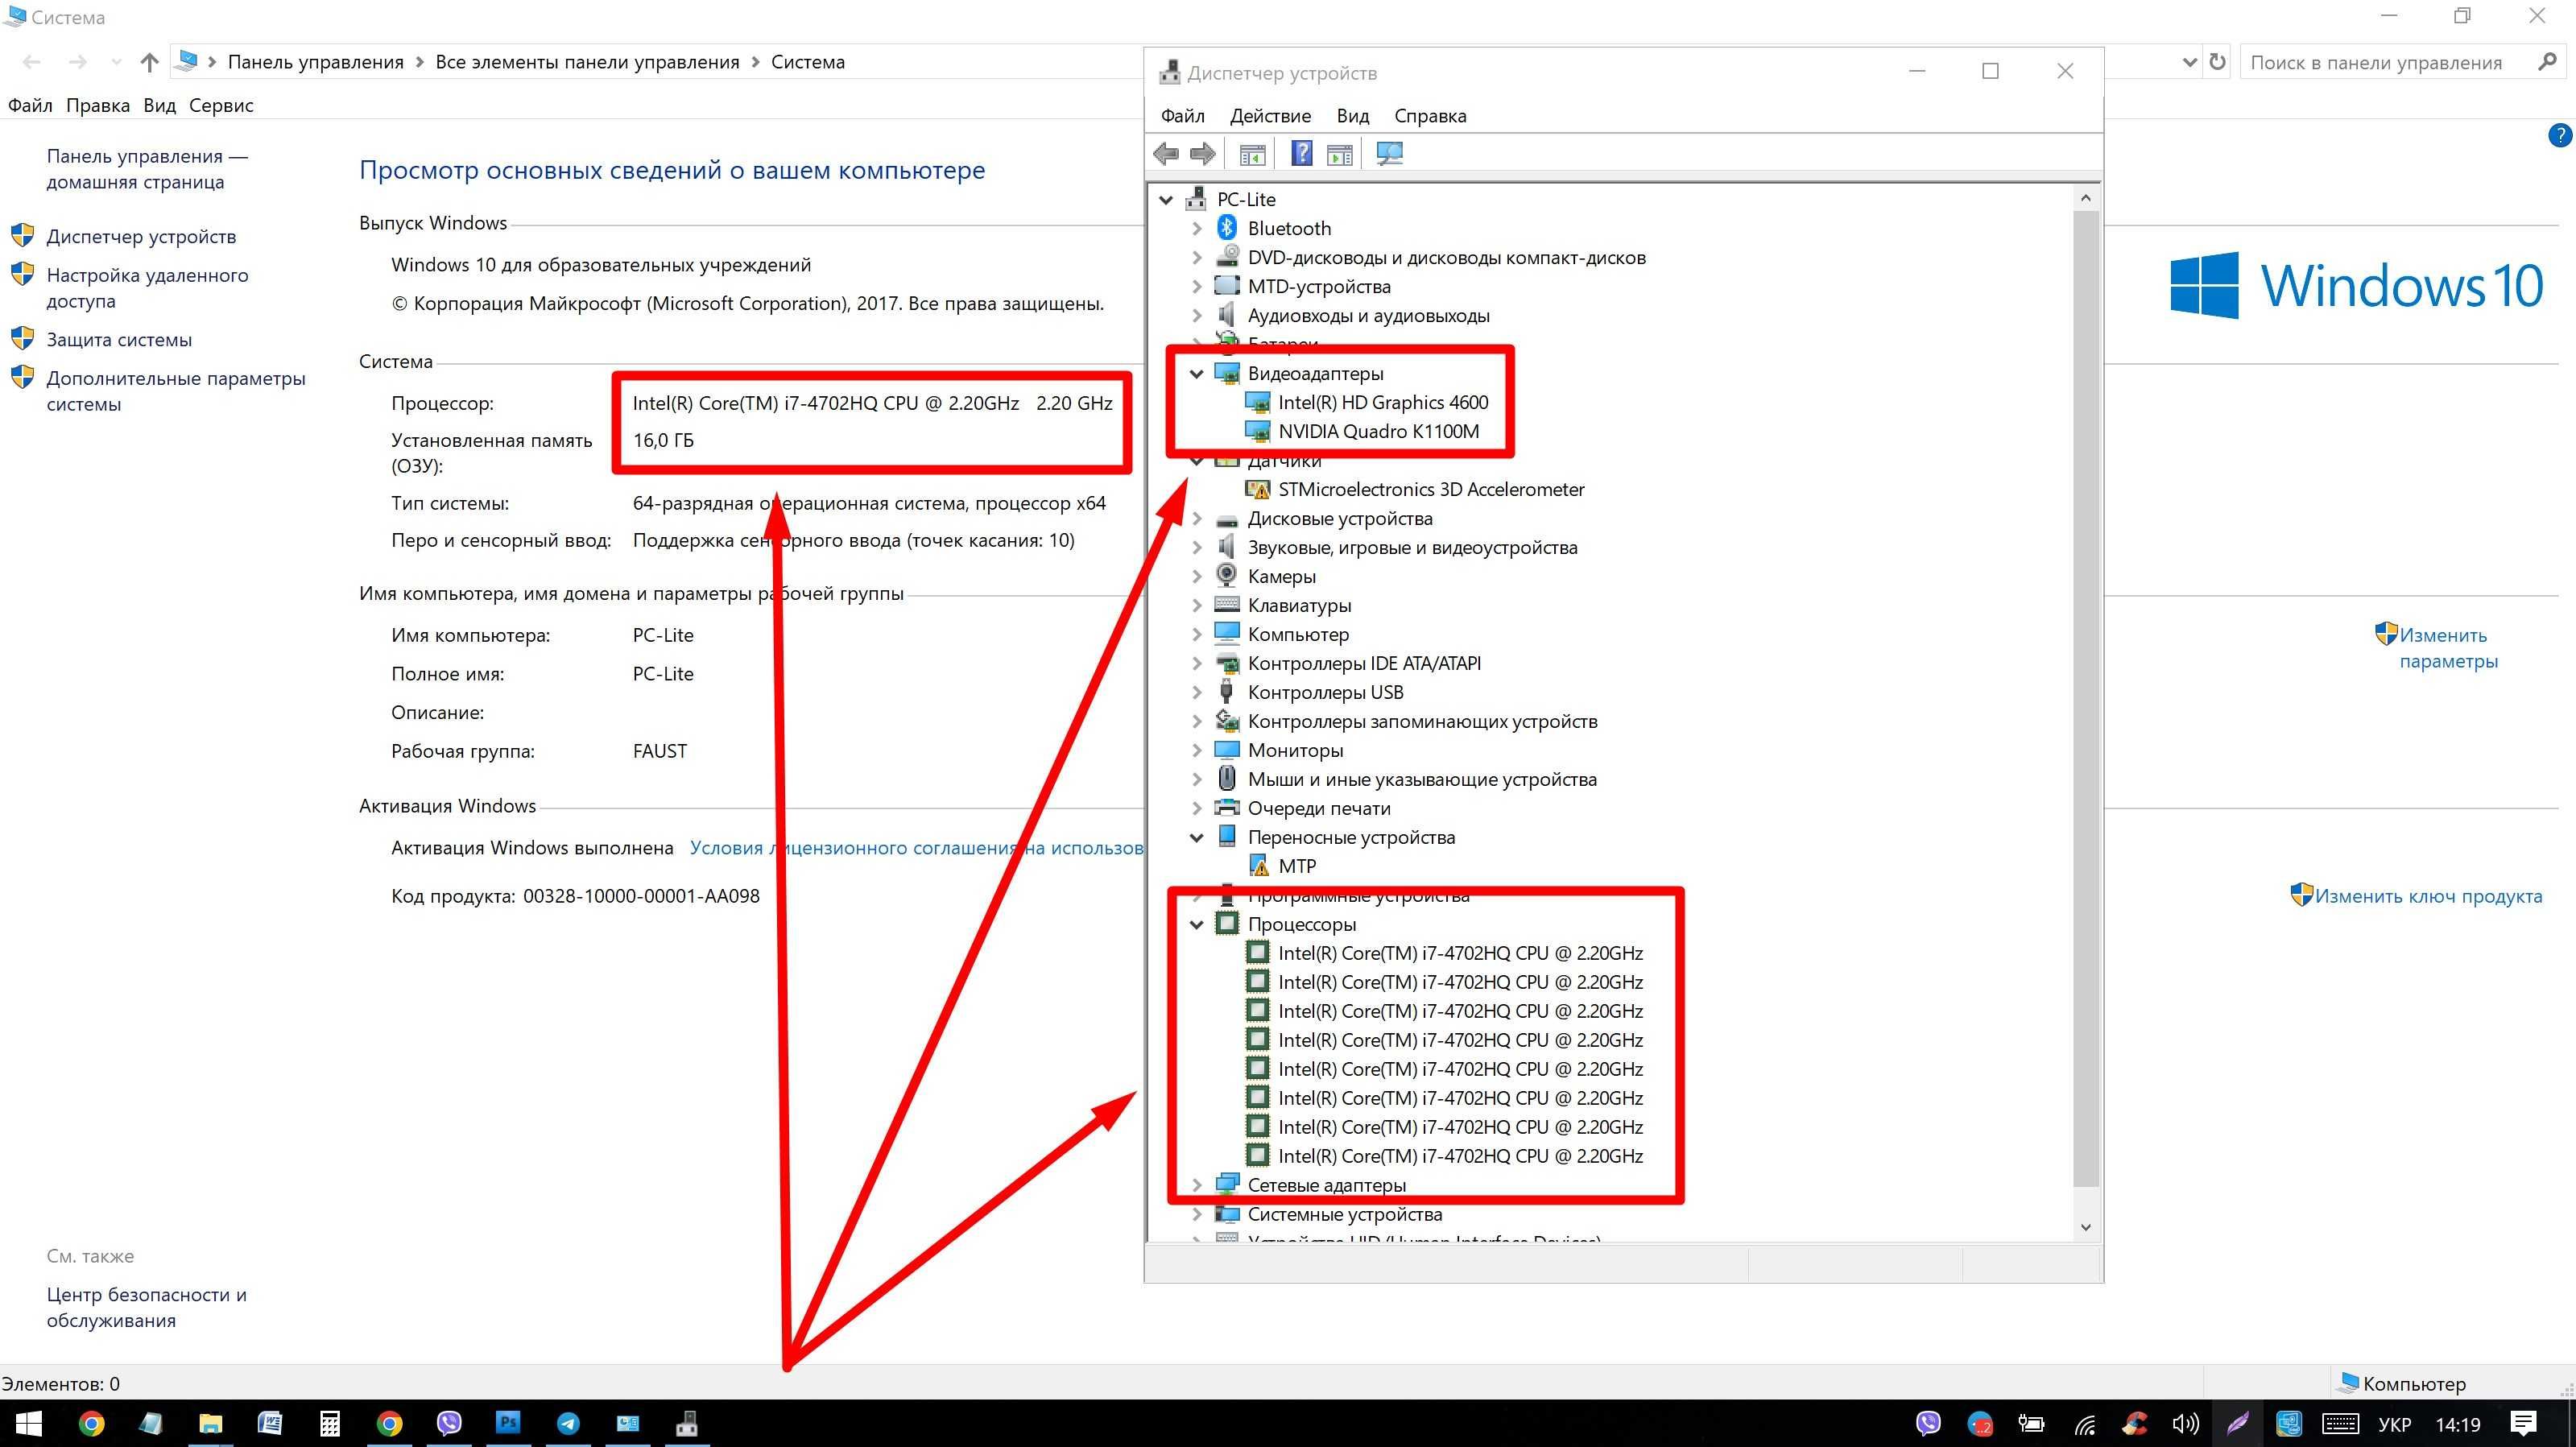The height and width of the screenshot is (1447, 2576).
Task: Click Все элементы панели управления breadcrumb
Action: (x=587, y=62)
